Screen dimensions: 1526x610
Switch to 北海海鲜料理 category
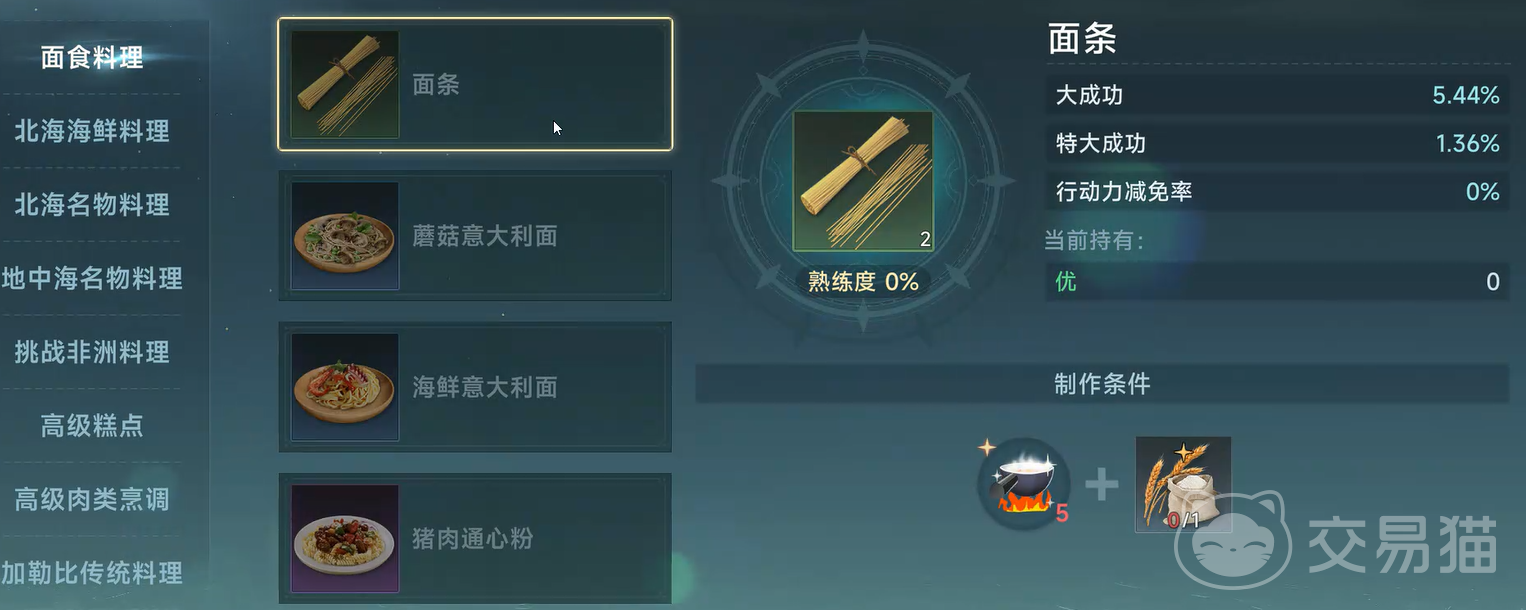pos(92,131)
